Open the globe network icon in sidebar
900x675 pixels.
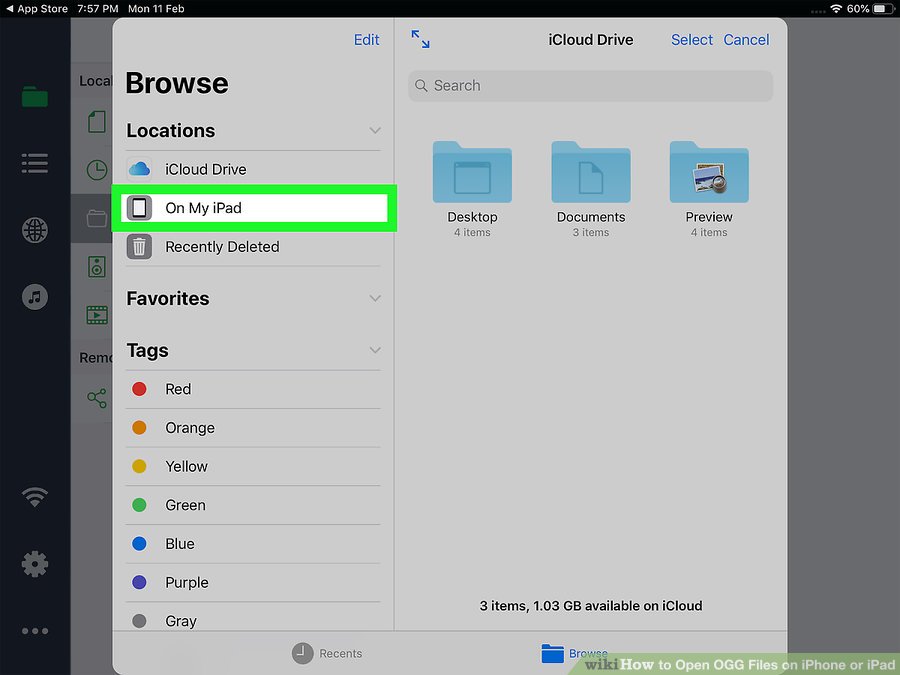[x=34, y=230]
